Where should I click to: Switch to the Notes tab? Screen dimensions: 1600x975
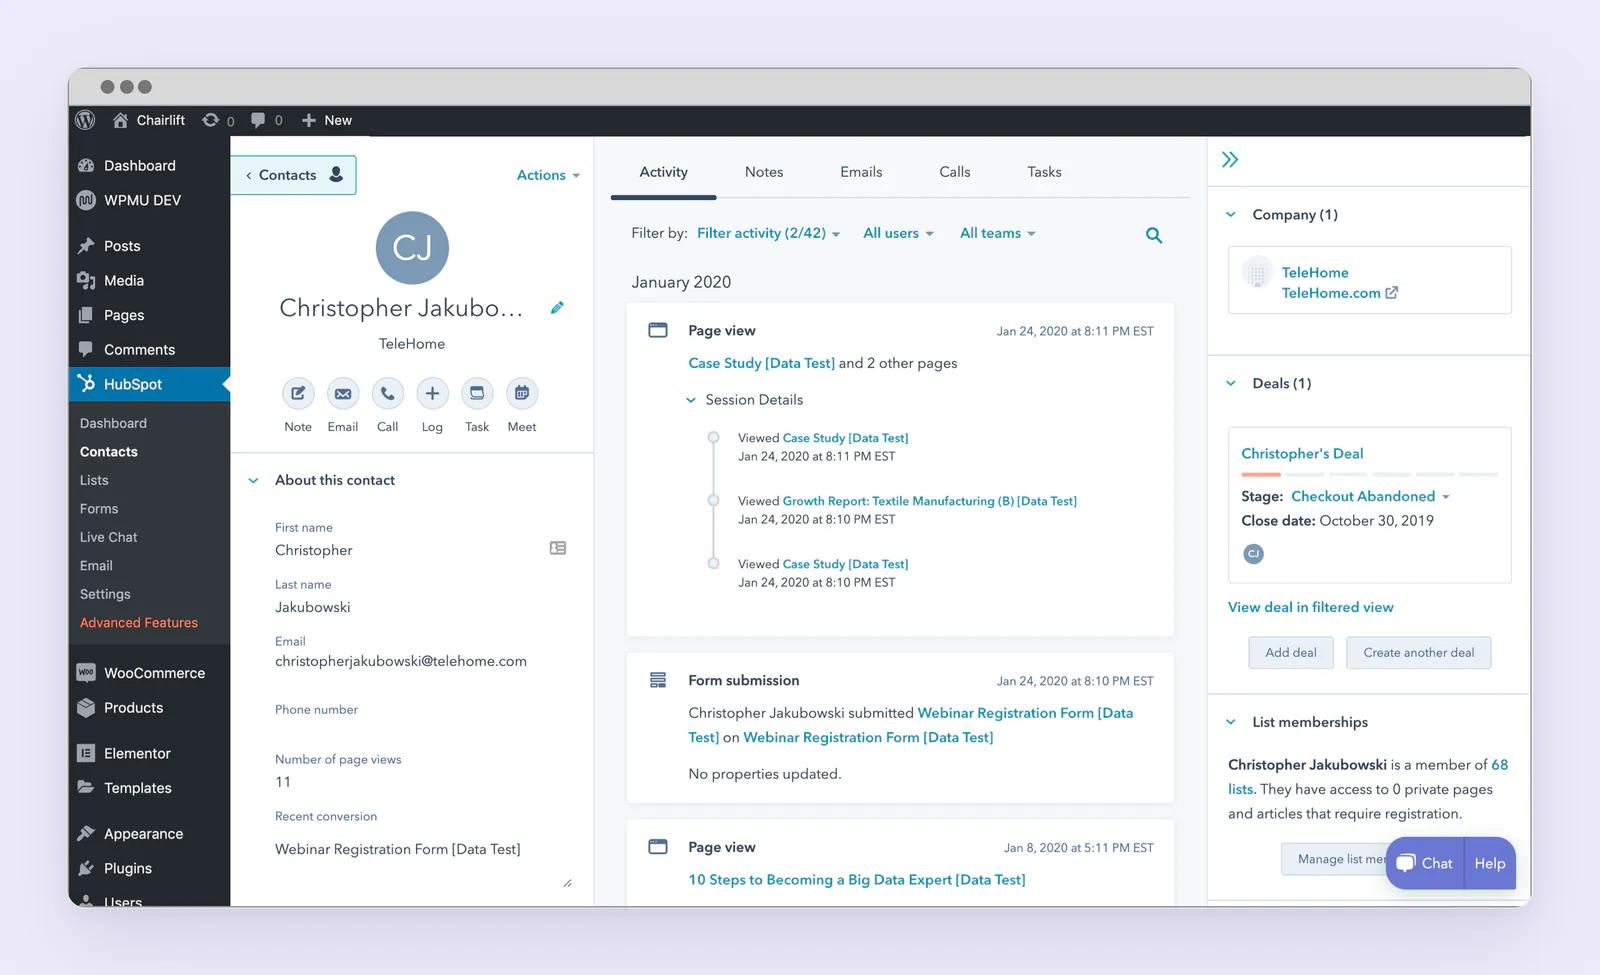click(764, 172)
